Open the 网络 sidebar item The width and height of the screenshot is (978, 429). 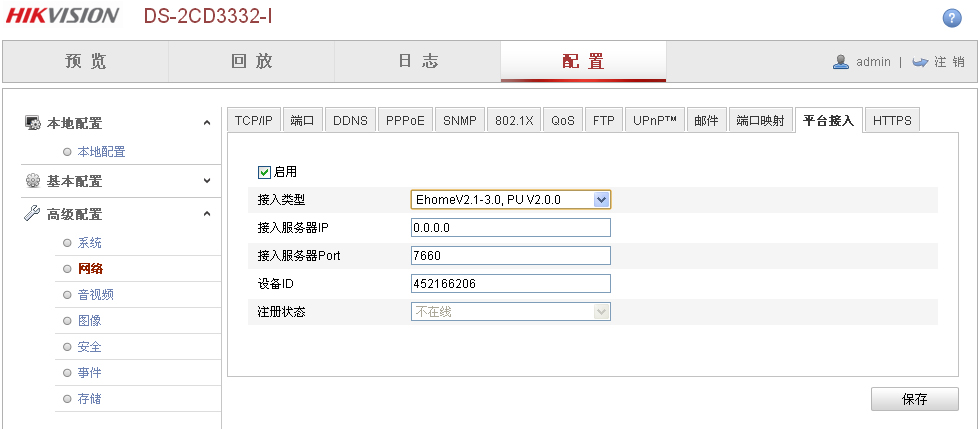pos(90,269)
